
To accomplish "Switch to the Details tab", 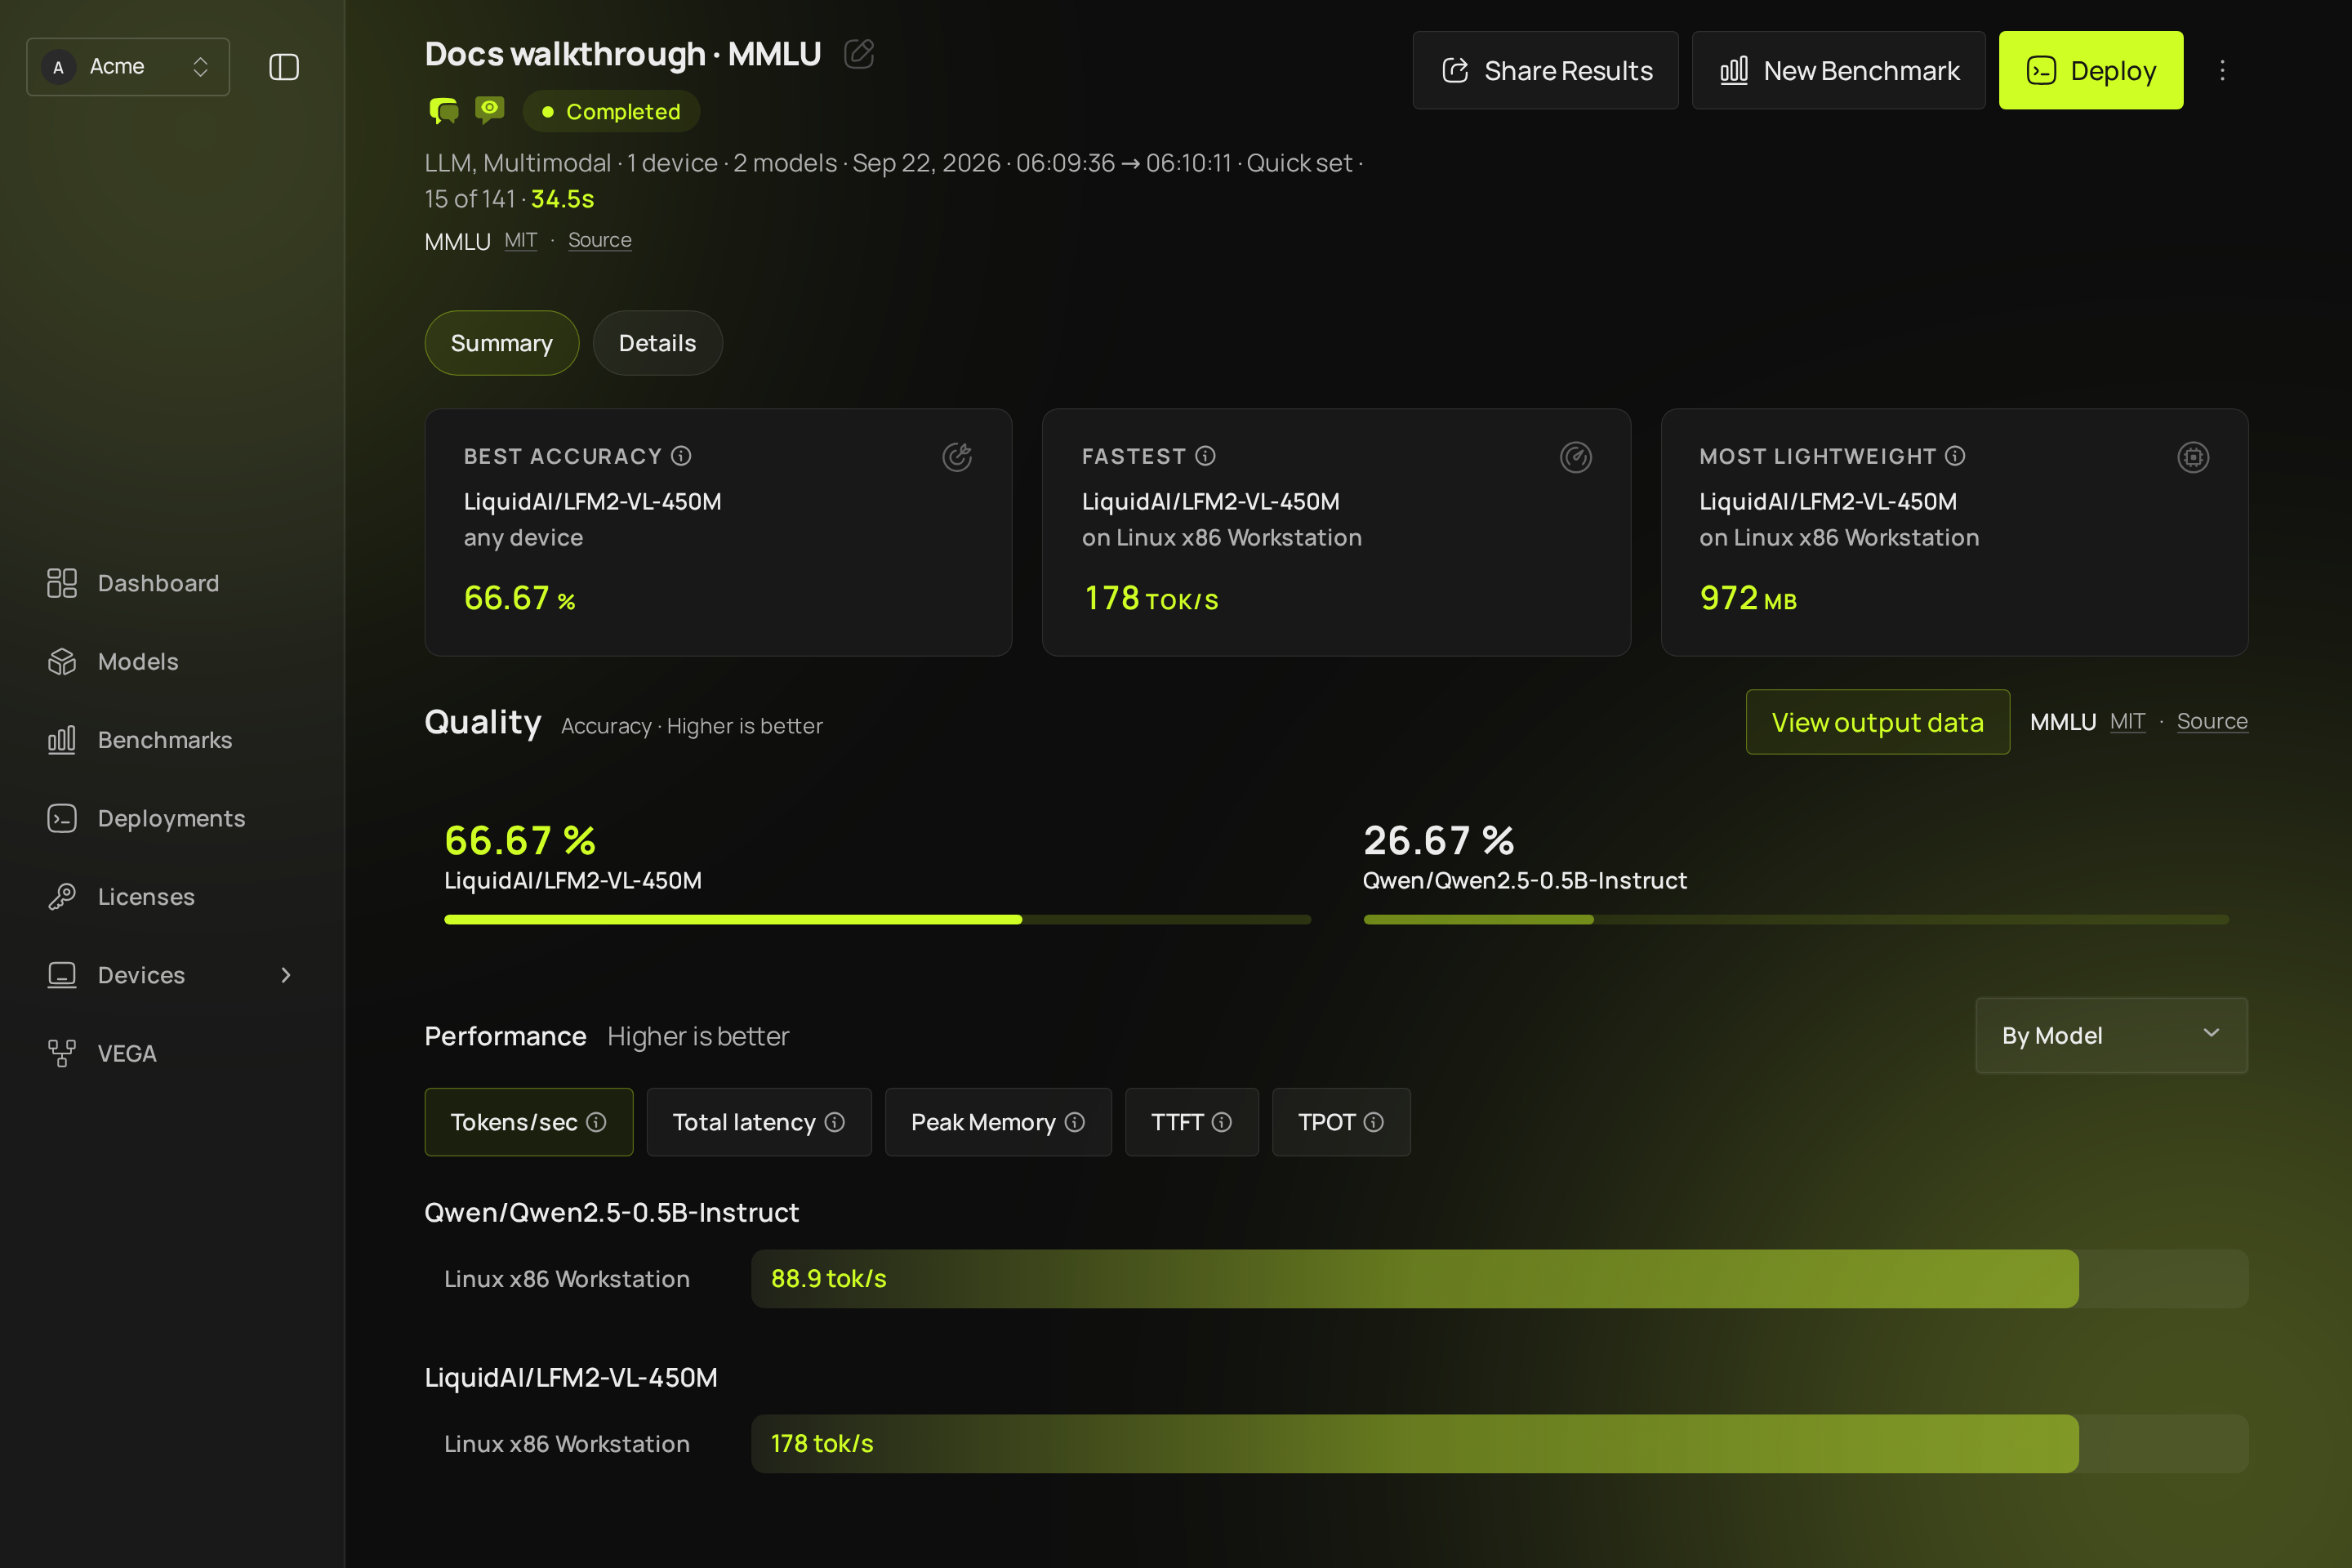I will coord(657,343).
